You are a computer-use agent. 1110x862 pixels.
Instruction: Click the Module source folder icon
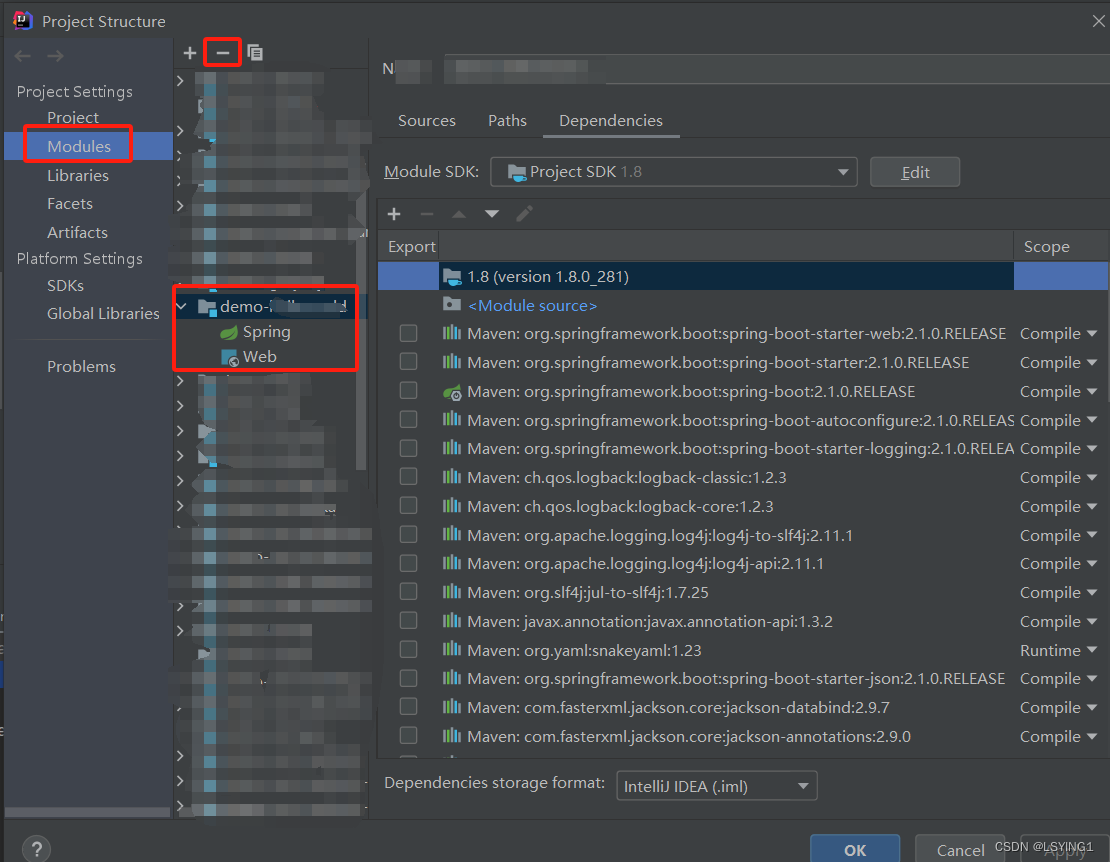452,304
